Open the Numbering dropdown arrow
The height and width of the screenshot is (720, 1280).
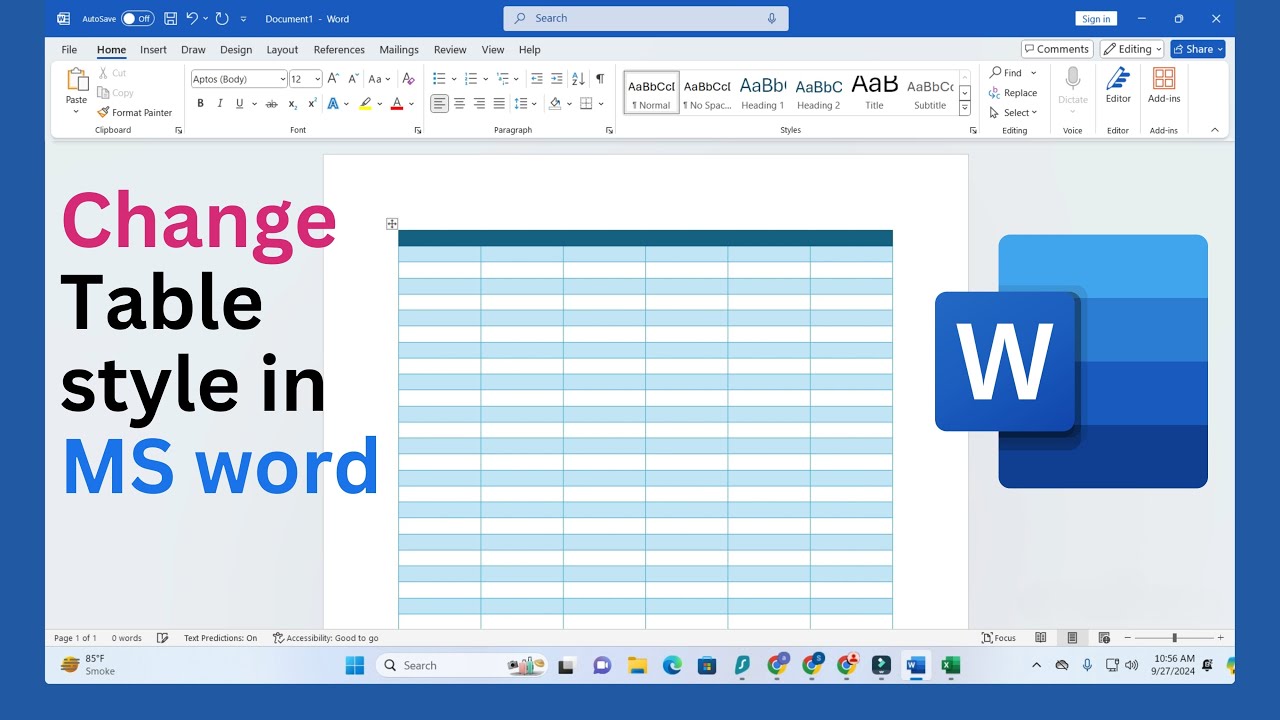(x=485, y=78)
